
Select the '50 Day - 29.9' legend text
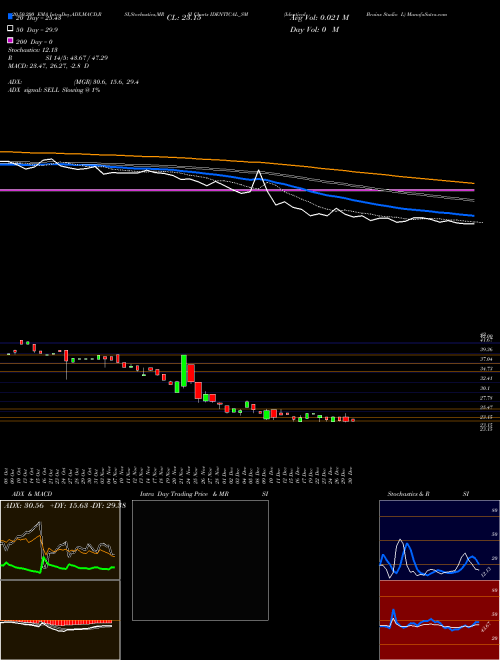[x=37, y=30]
